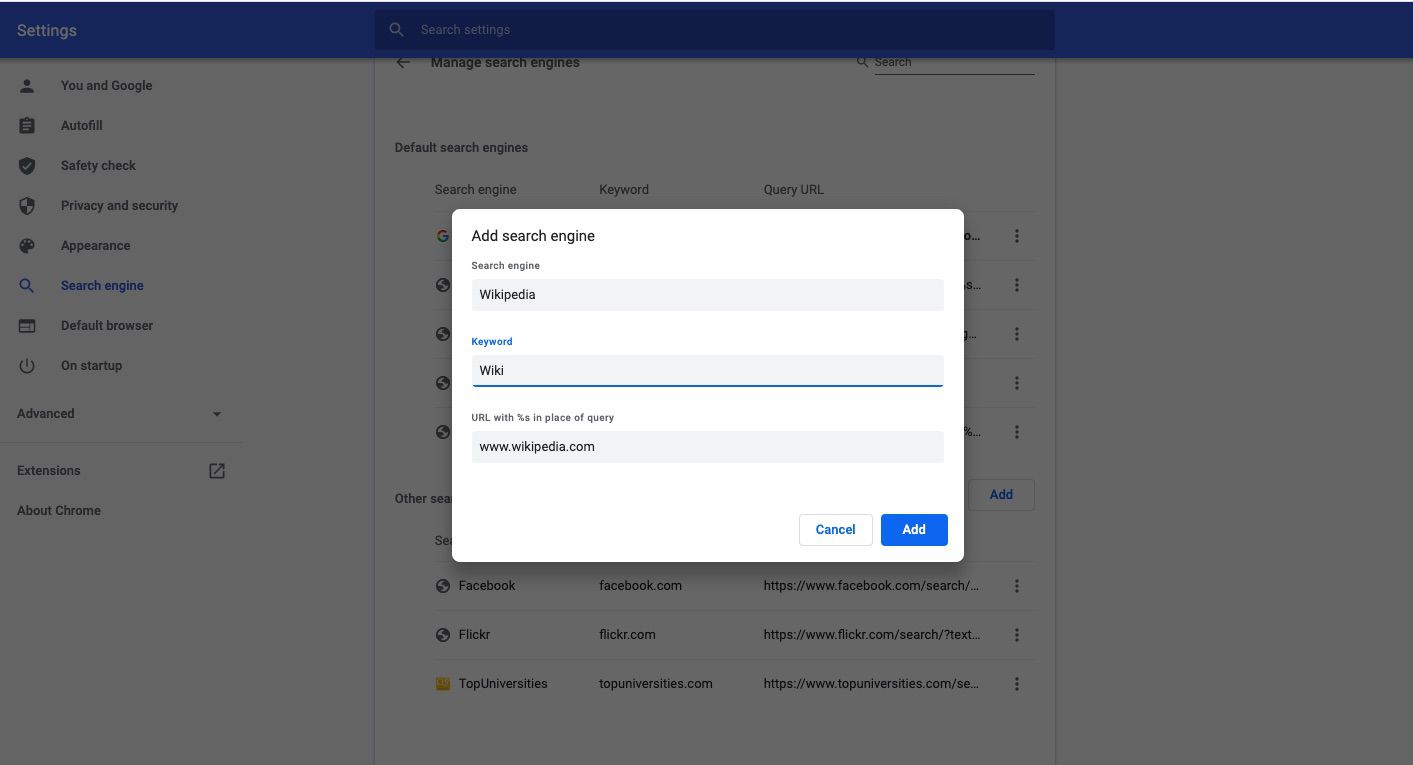Click the Safety check shield icon

[27, 166]
